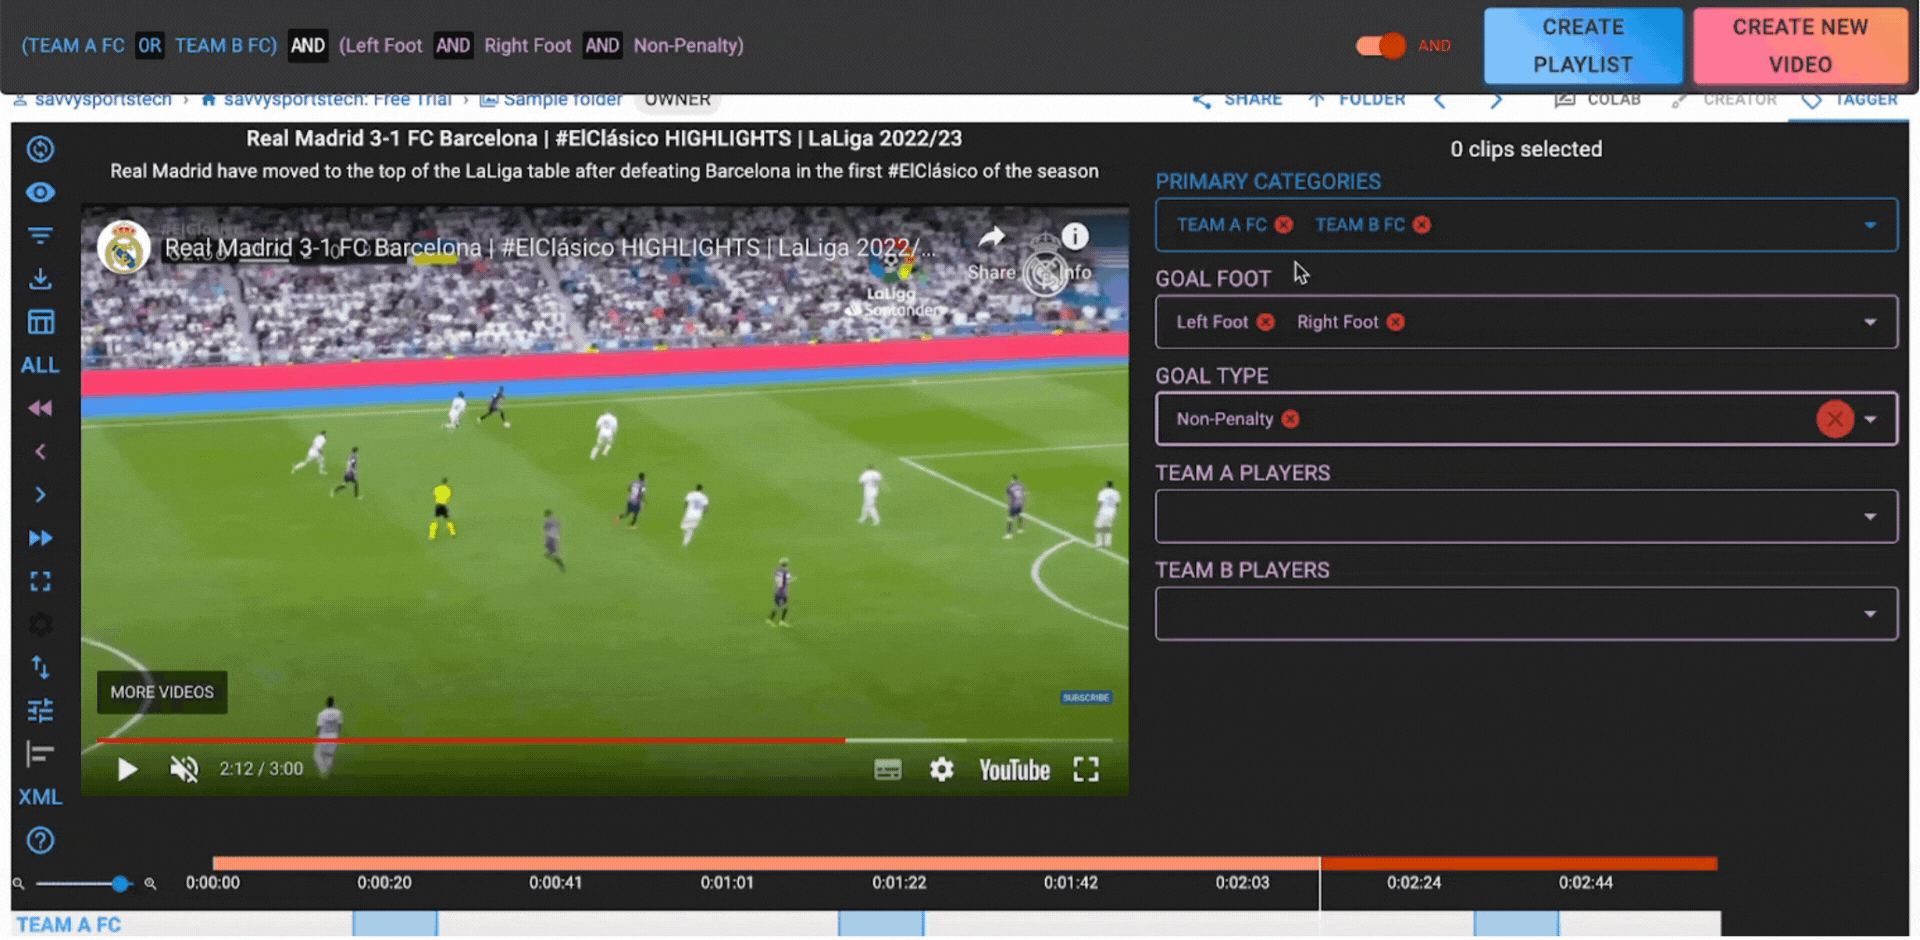
Task: Open the Team A Players dropdown
Action: (x=1526, y=516)
